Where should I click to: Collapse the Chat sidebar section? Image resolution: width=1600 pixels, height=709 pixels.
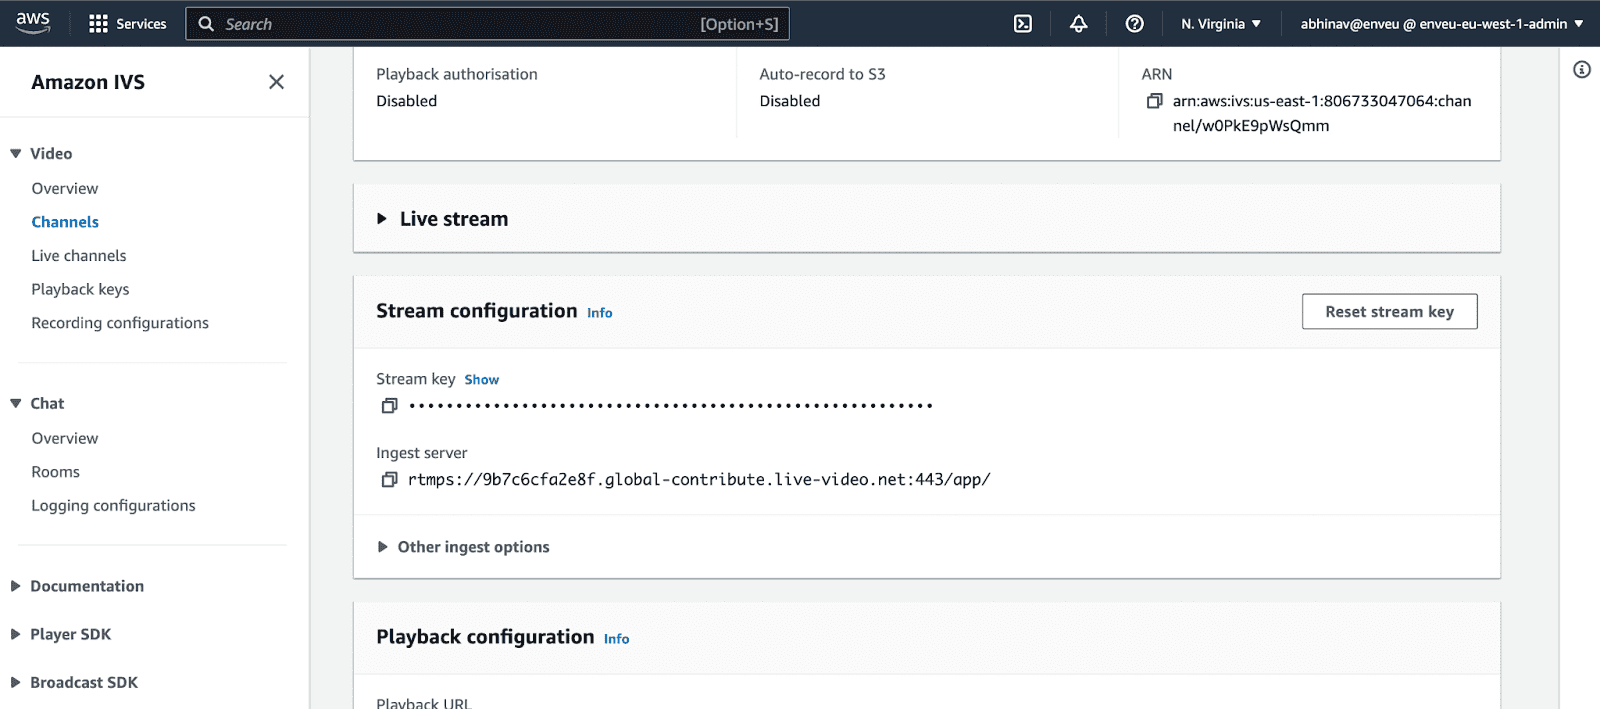click(x=16, y=404)
